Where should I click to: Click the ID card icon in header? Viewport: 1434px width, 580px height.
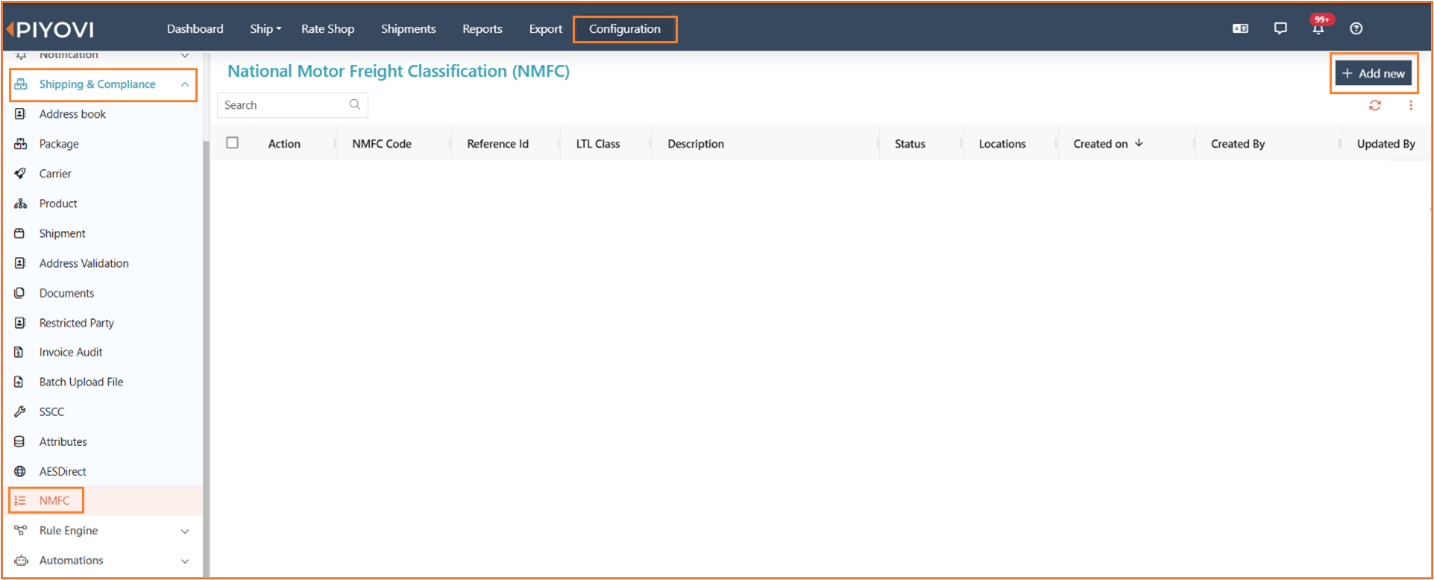point(1240,29)
